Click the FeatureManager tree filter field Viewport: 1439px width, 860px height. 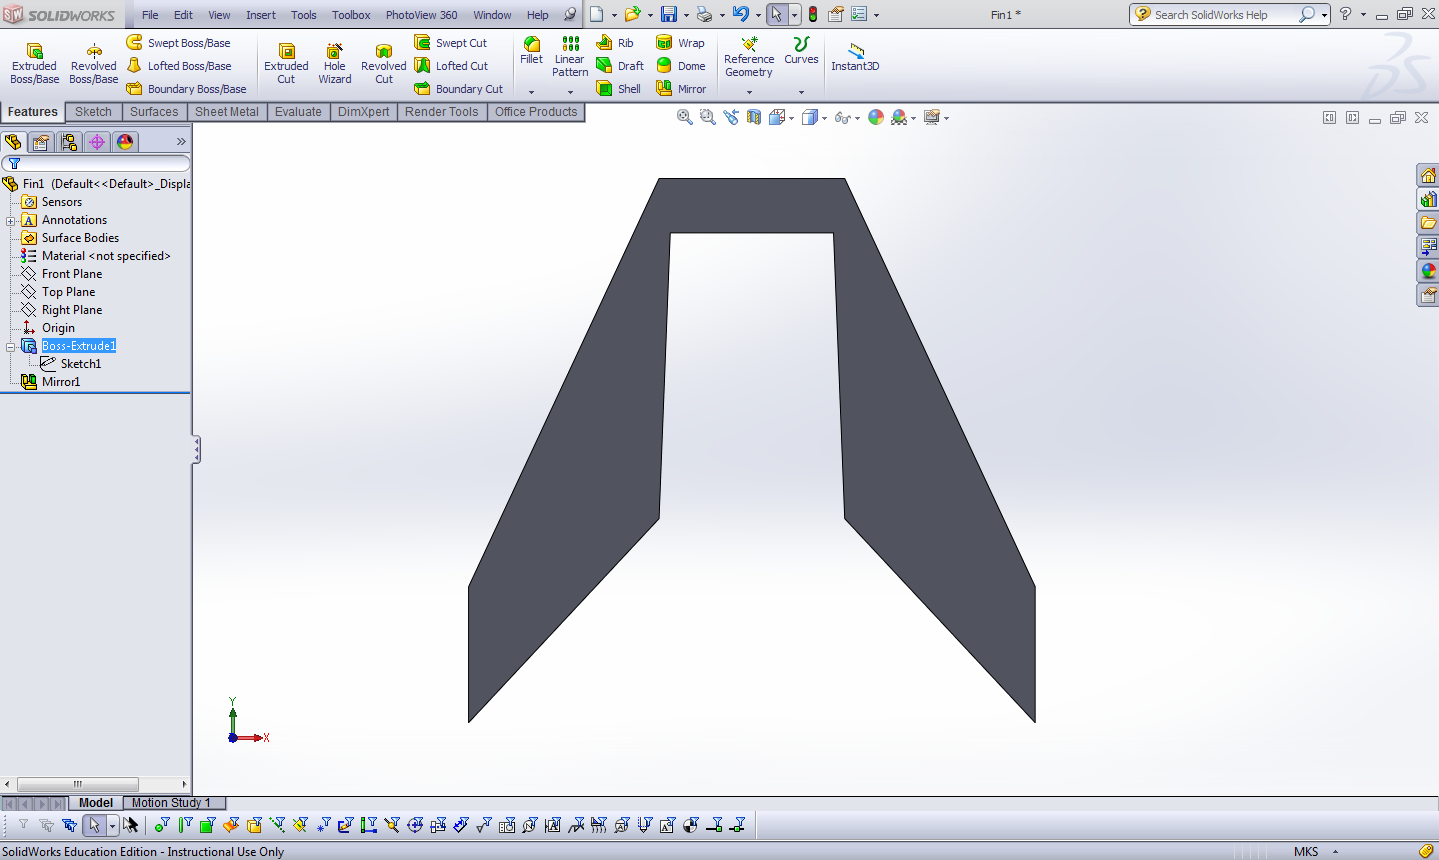(96, 163)
